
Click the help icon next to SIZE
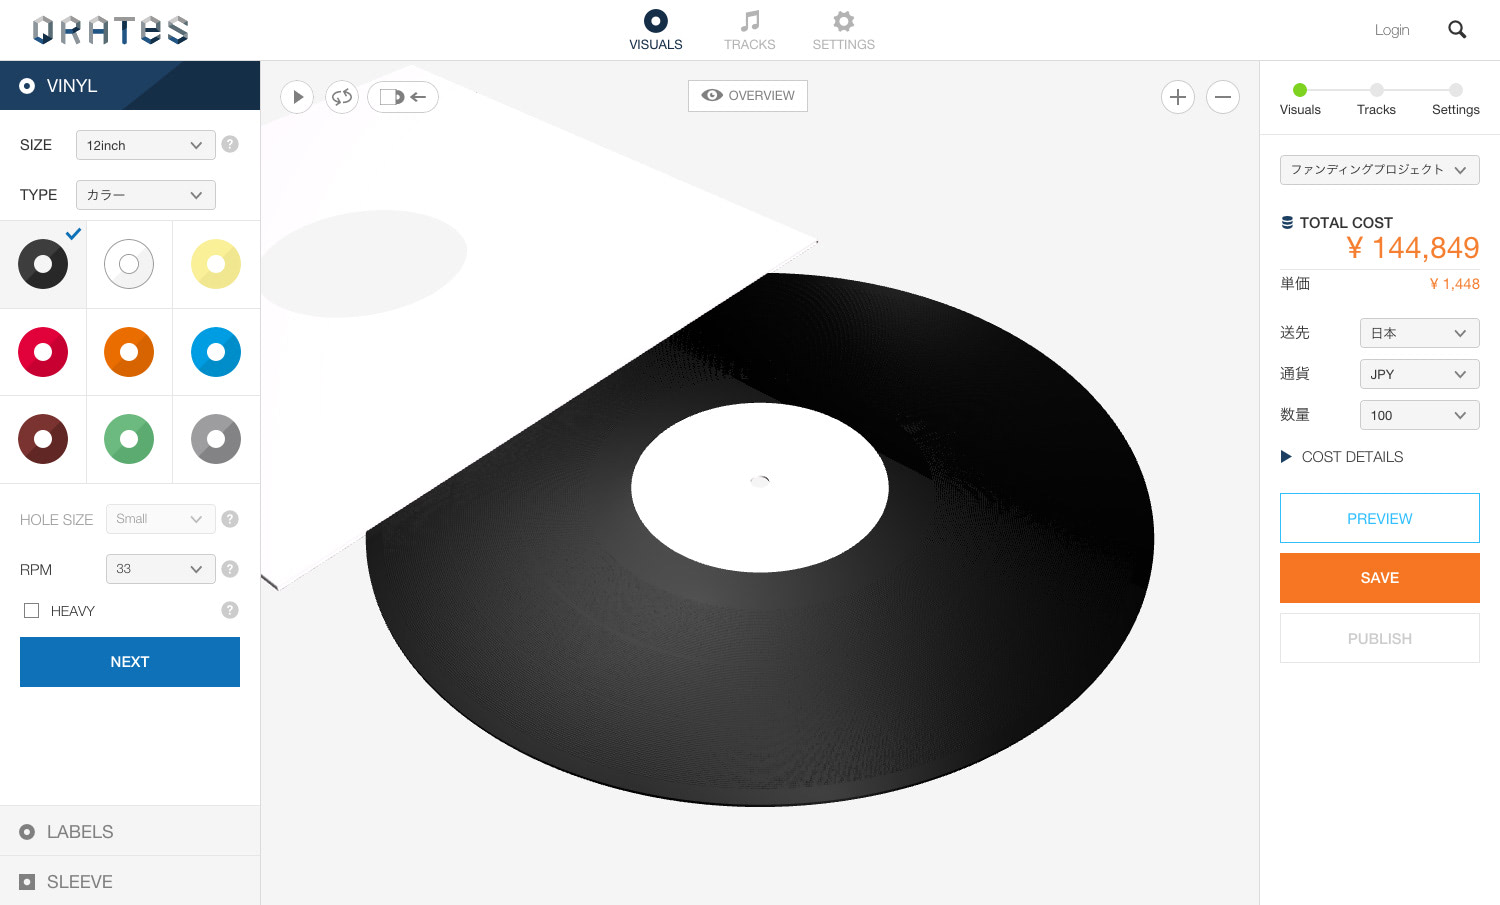click(230, 144)
